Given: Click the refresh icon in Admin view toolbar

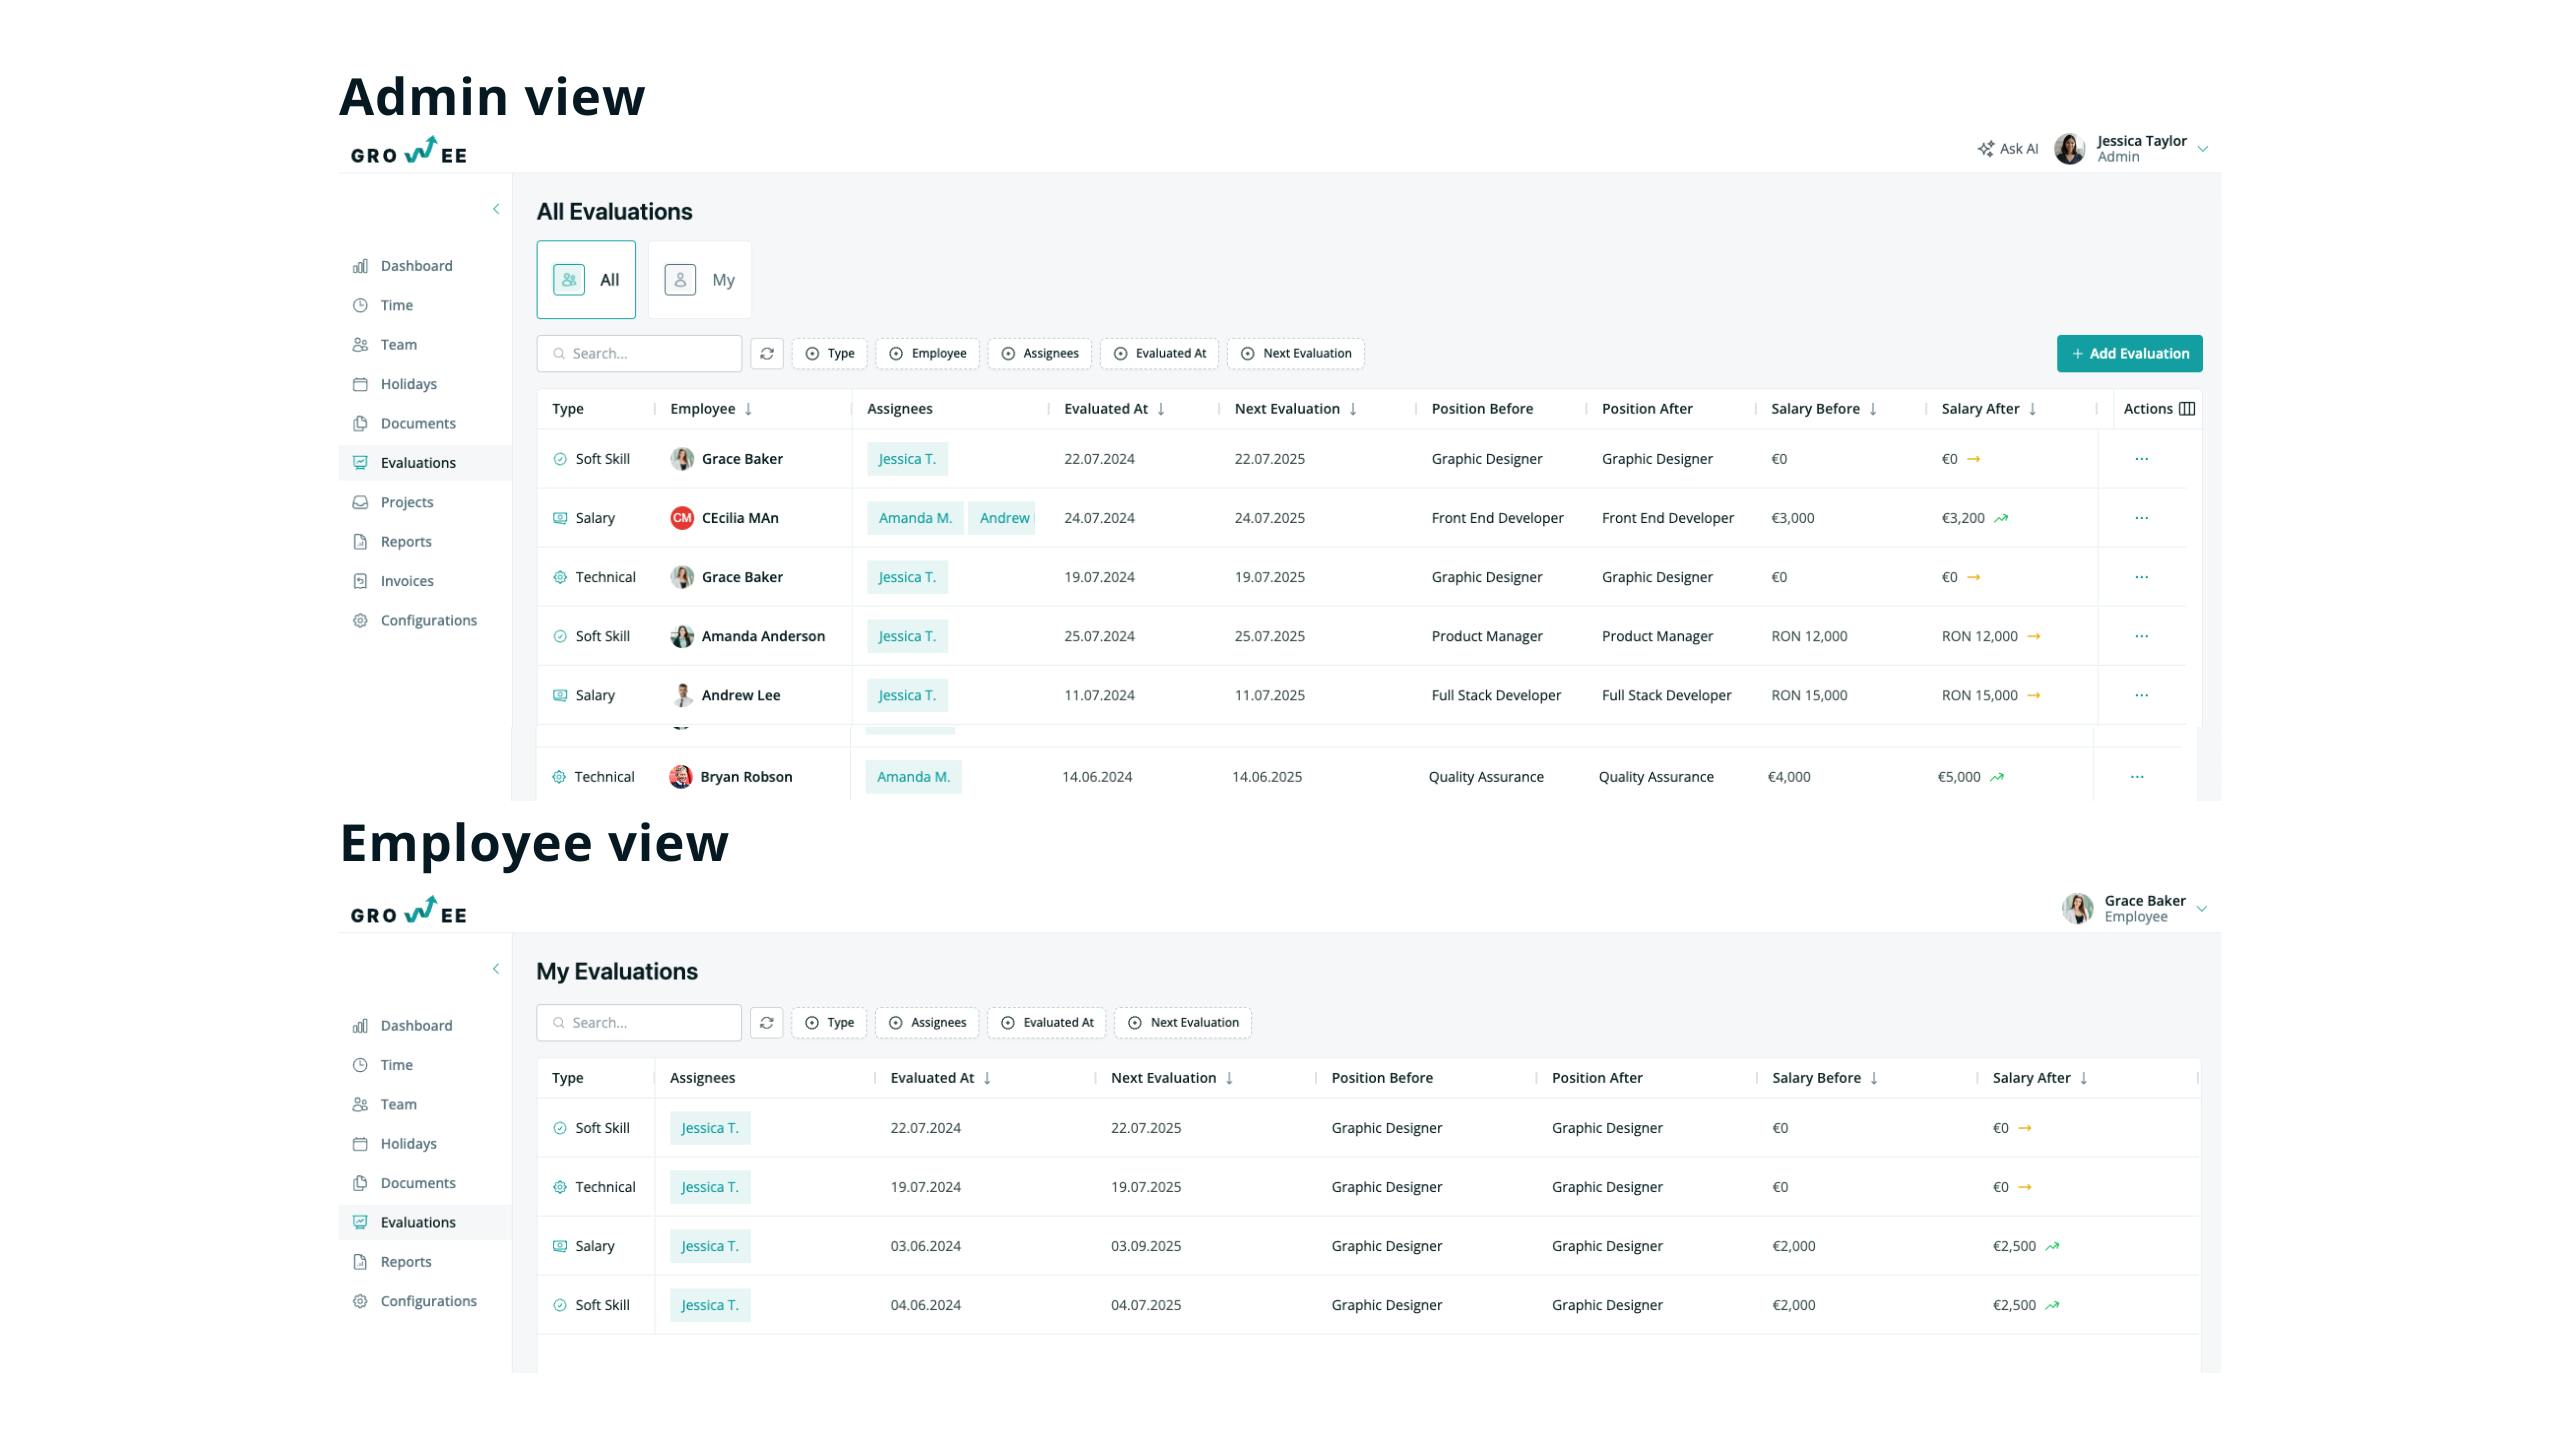Looking at the screenshot, I should [x=767, y=353].
